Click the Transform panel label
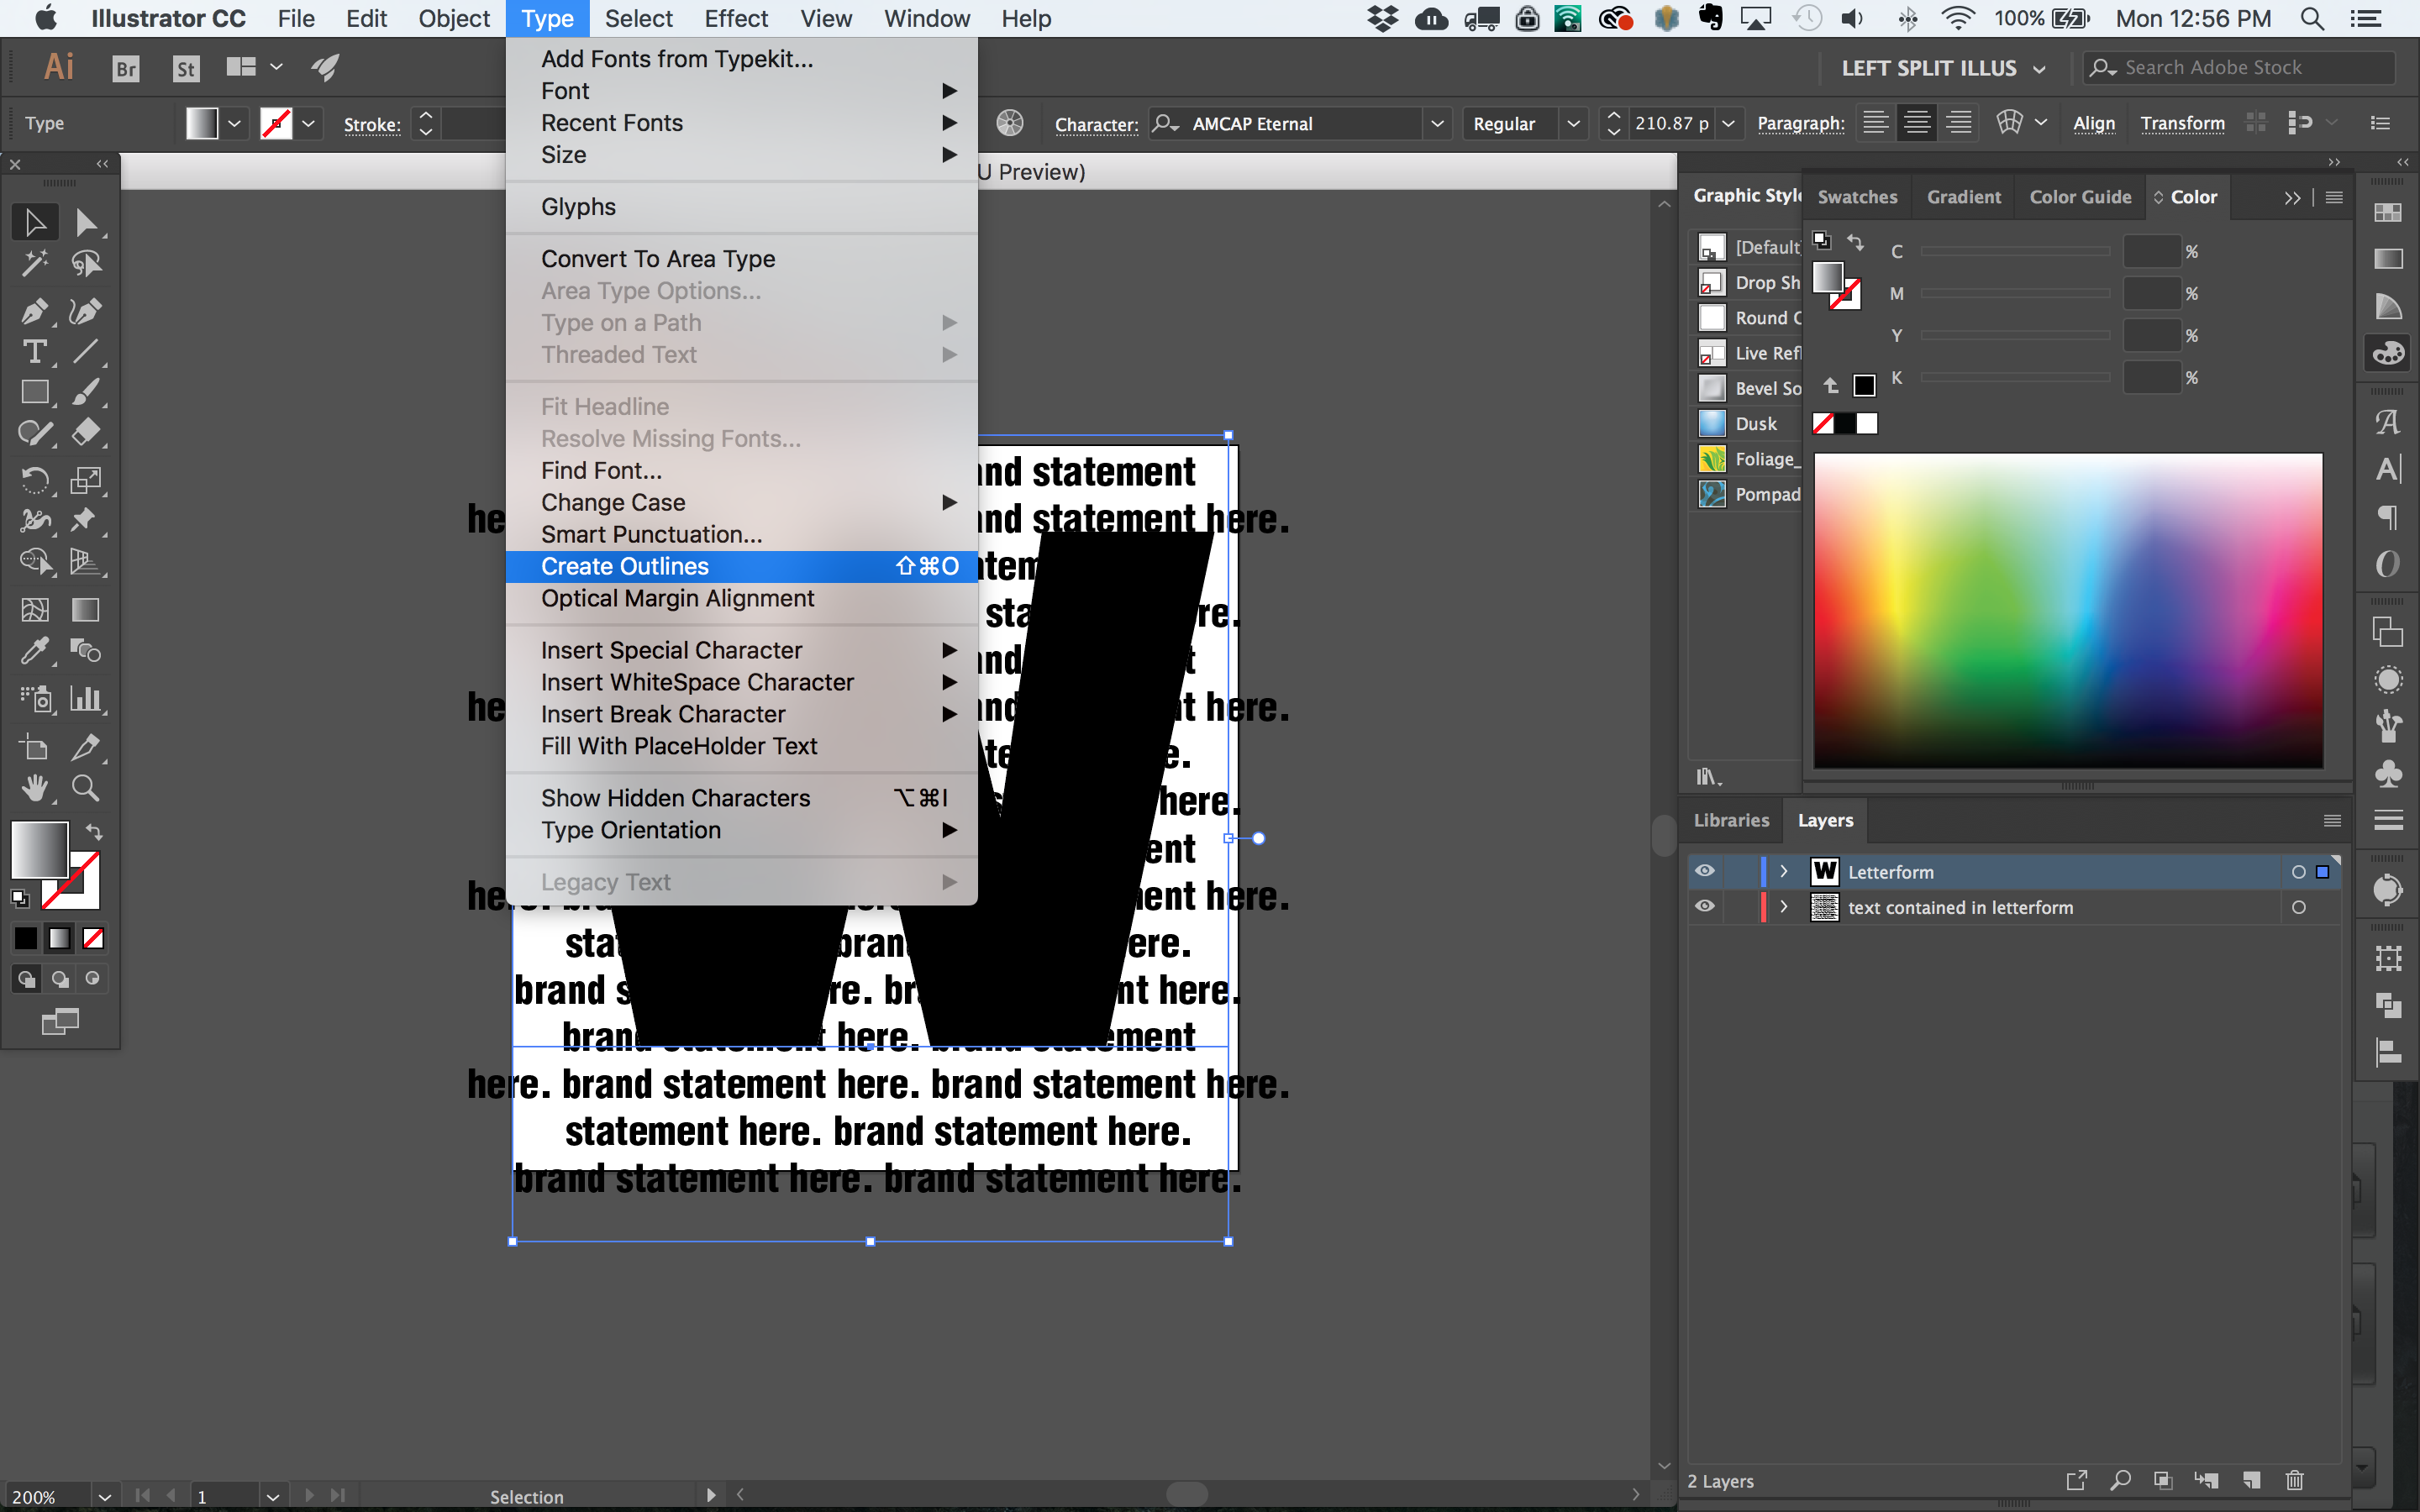Image resolution: width=2420 pixels, height=1512 pixels. coord(2183,123)
